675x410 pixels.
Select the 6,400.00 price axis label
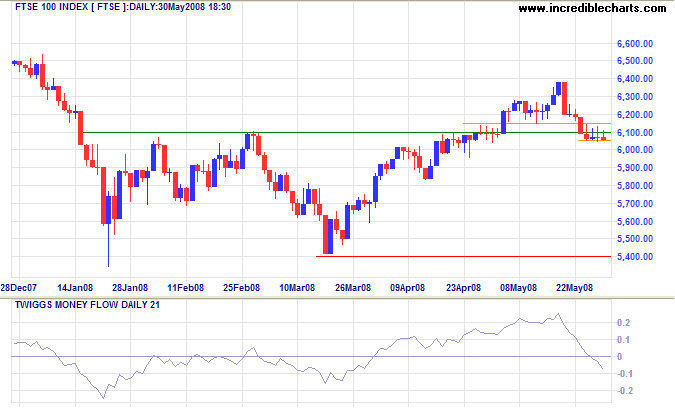point(635,79)
